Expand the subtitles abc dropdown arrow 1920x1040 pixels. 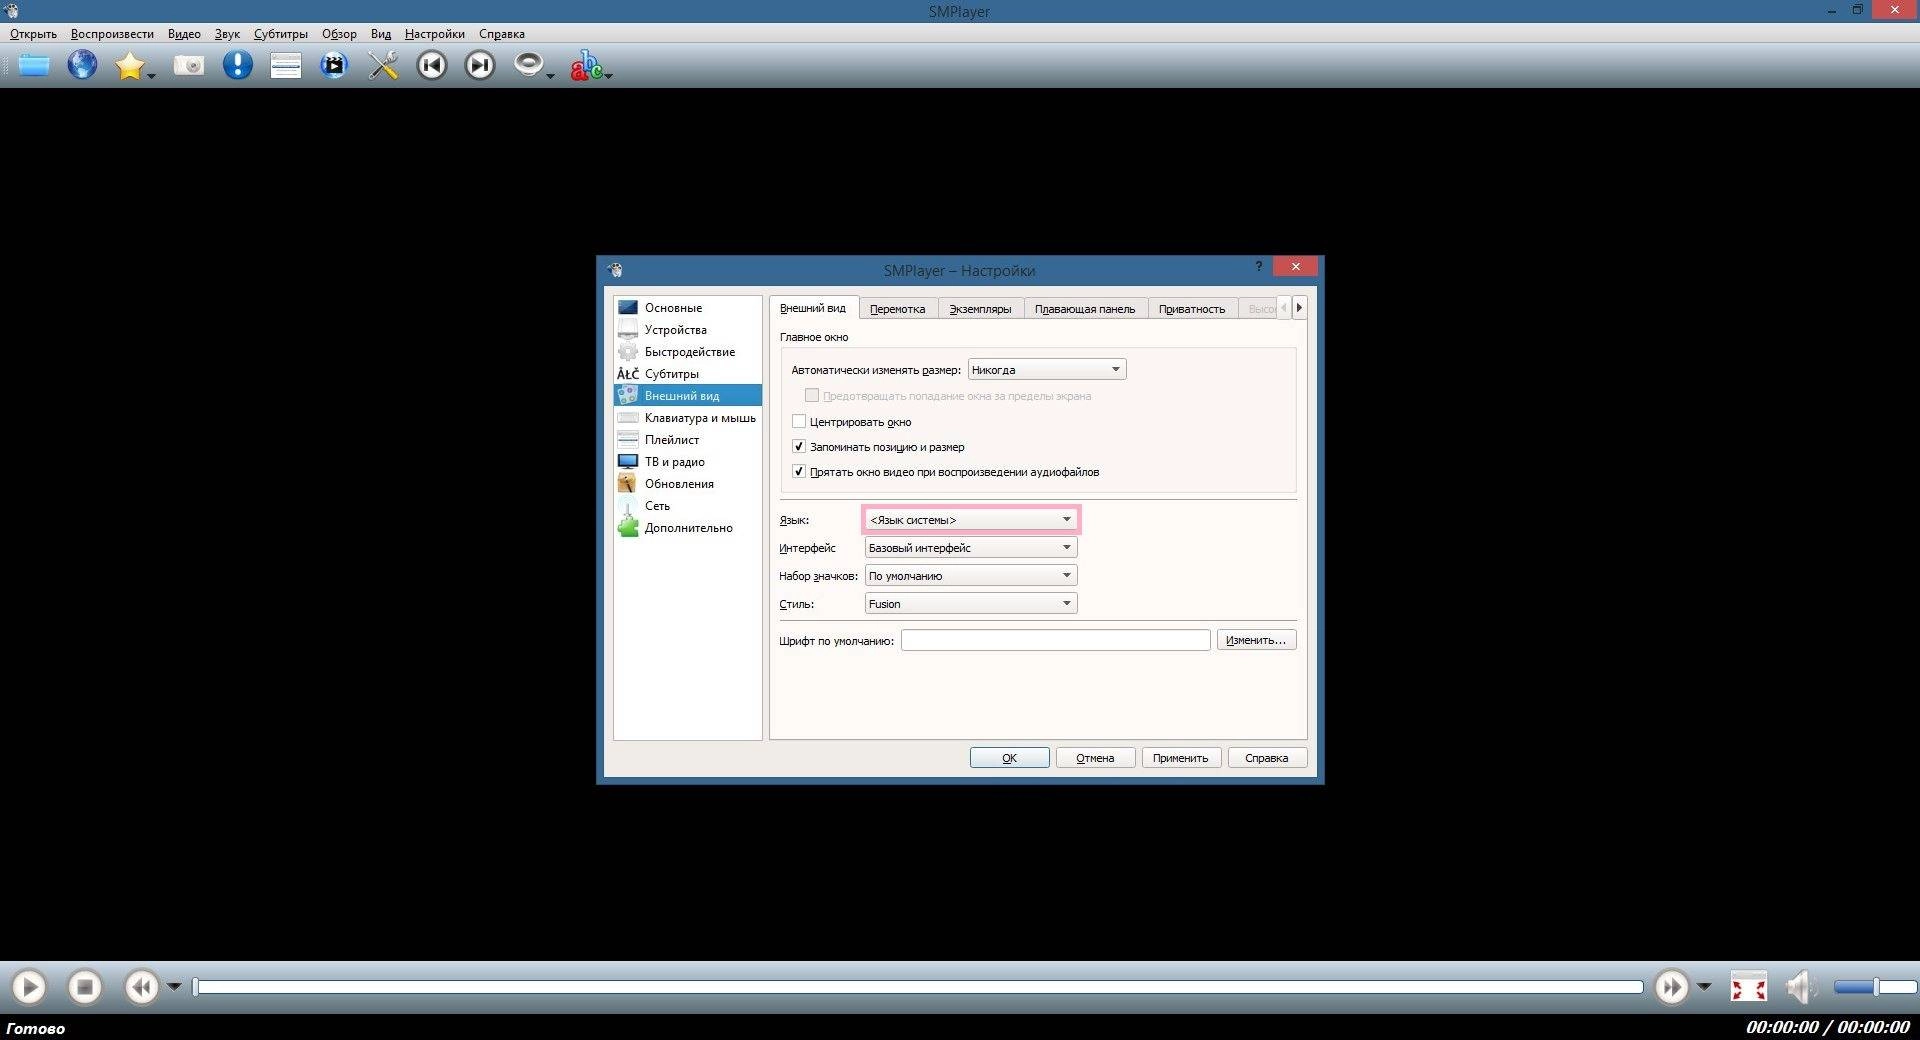tap(608, 75)
